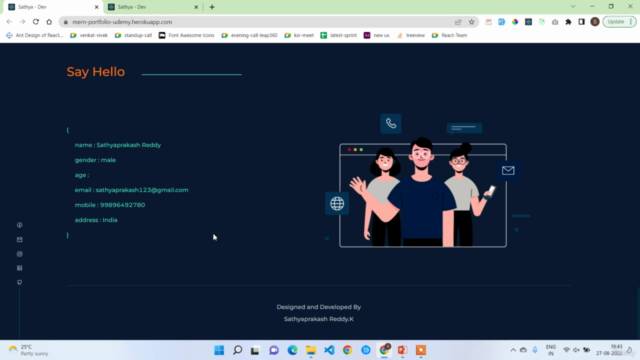Click the address : India line

click(96, 220)
